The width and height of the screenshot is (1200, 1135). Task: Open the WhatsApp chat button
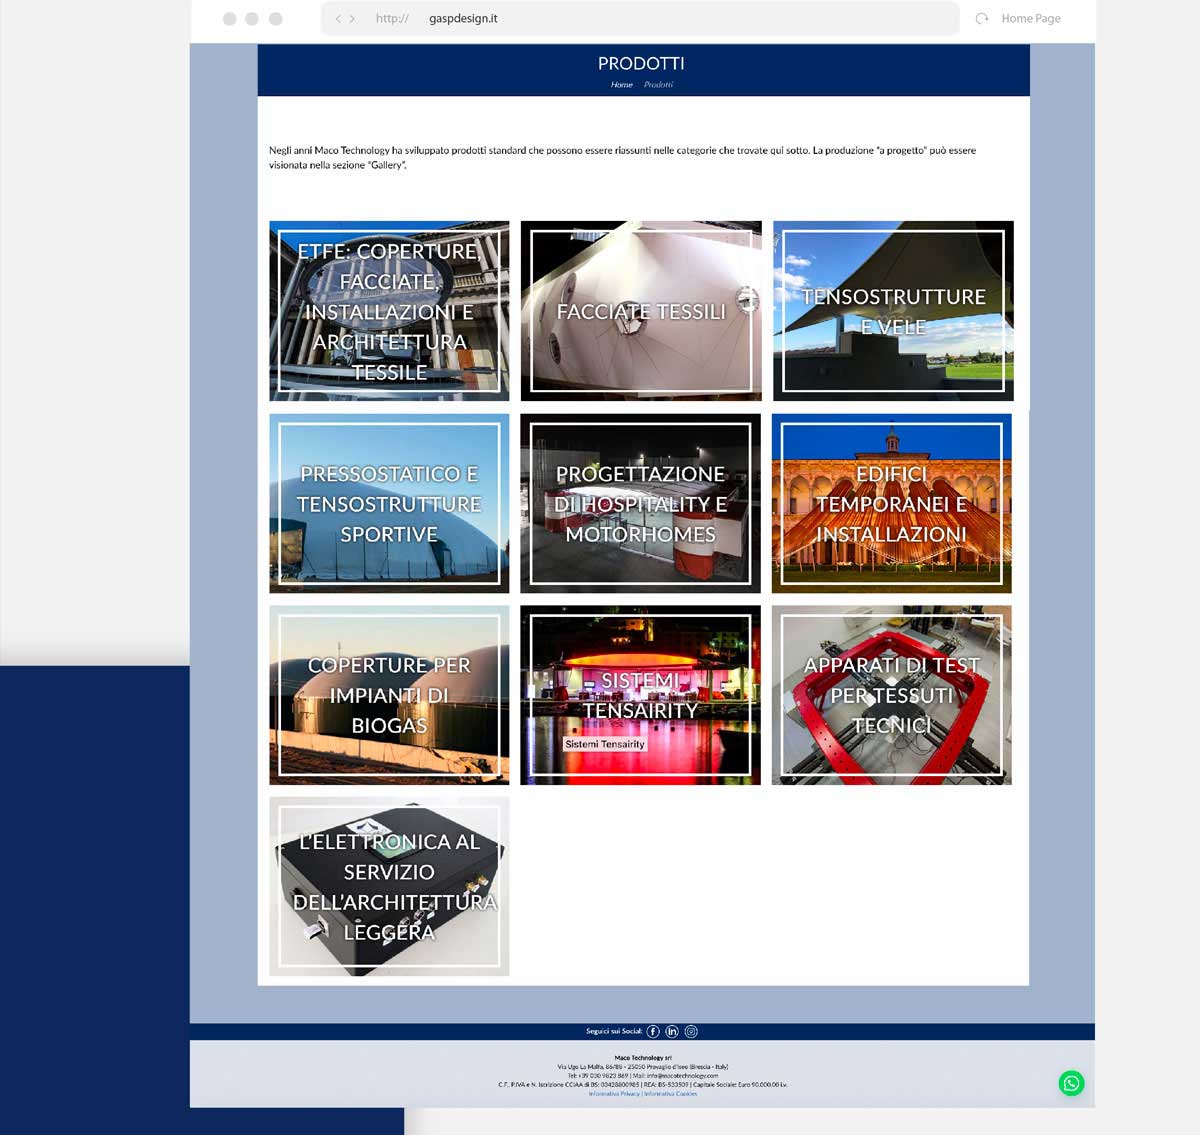point(1071,1083)
